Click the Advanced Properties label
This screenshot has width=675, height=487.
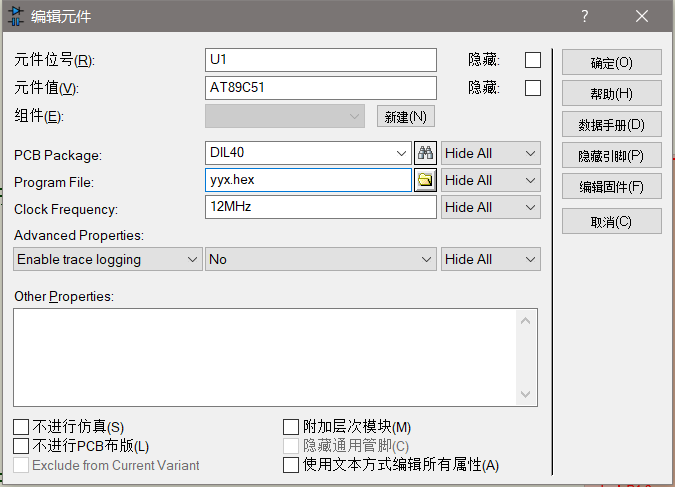coord(79,236)
